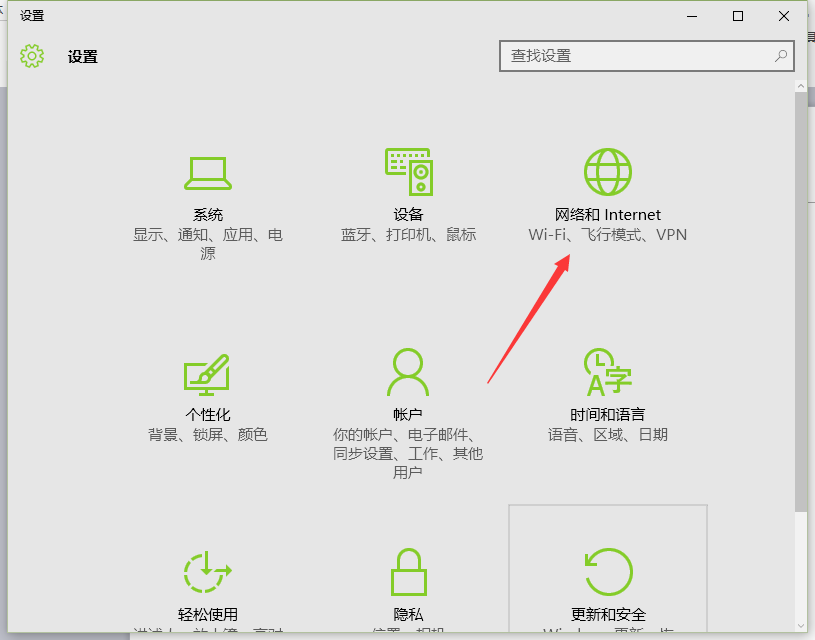Image resolution: width=815 pixels, height=640 pixels.
Task: Click the 更新和安全 circular arrow icon
Action: point(608,573)
